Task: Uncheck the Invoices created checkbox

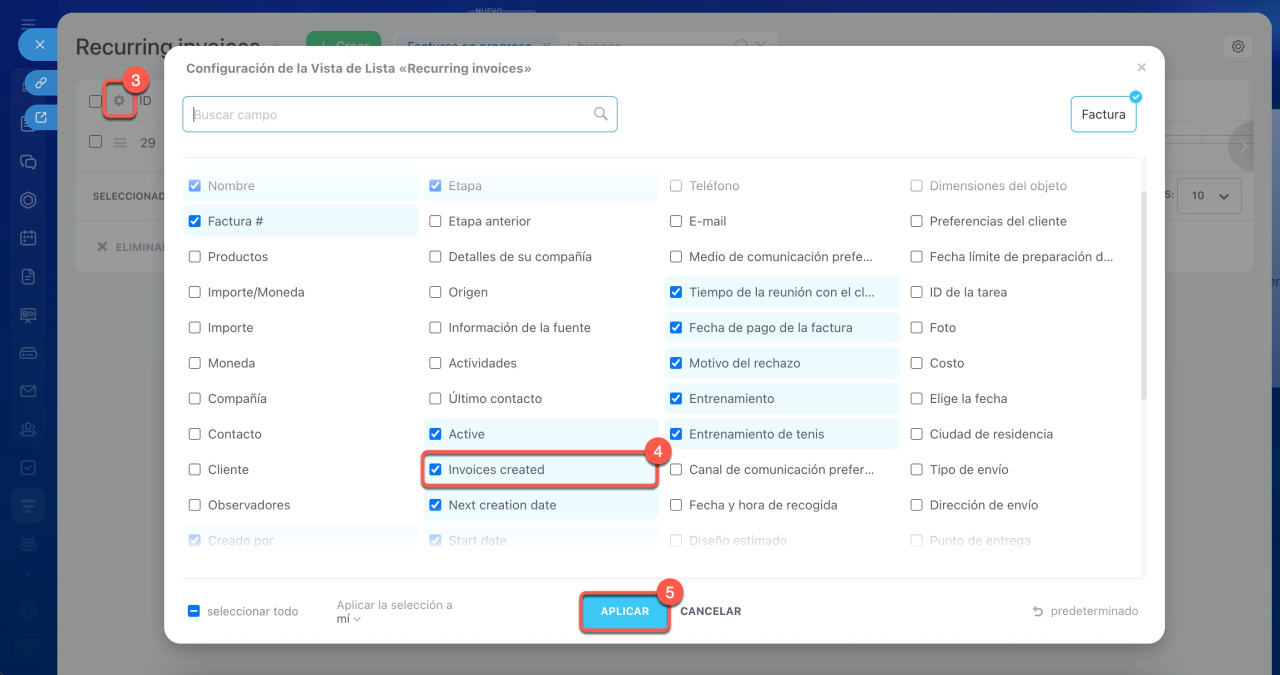Action: coord(435,469)
